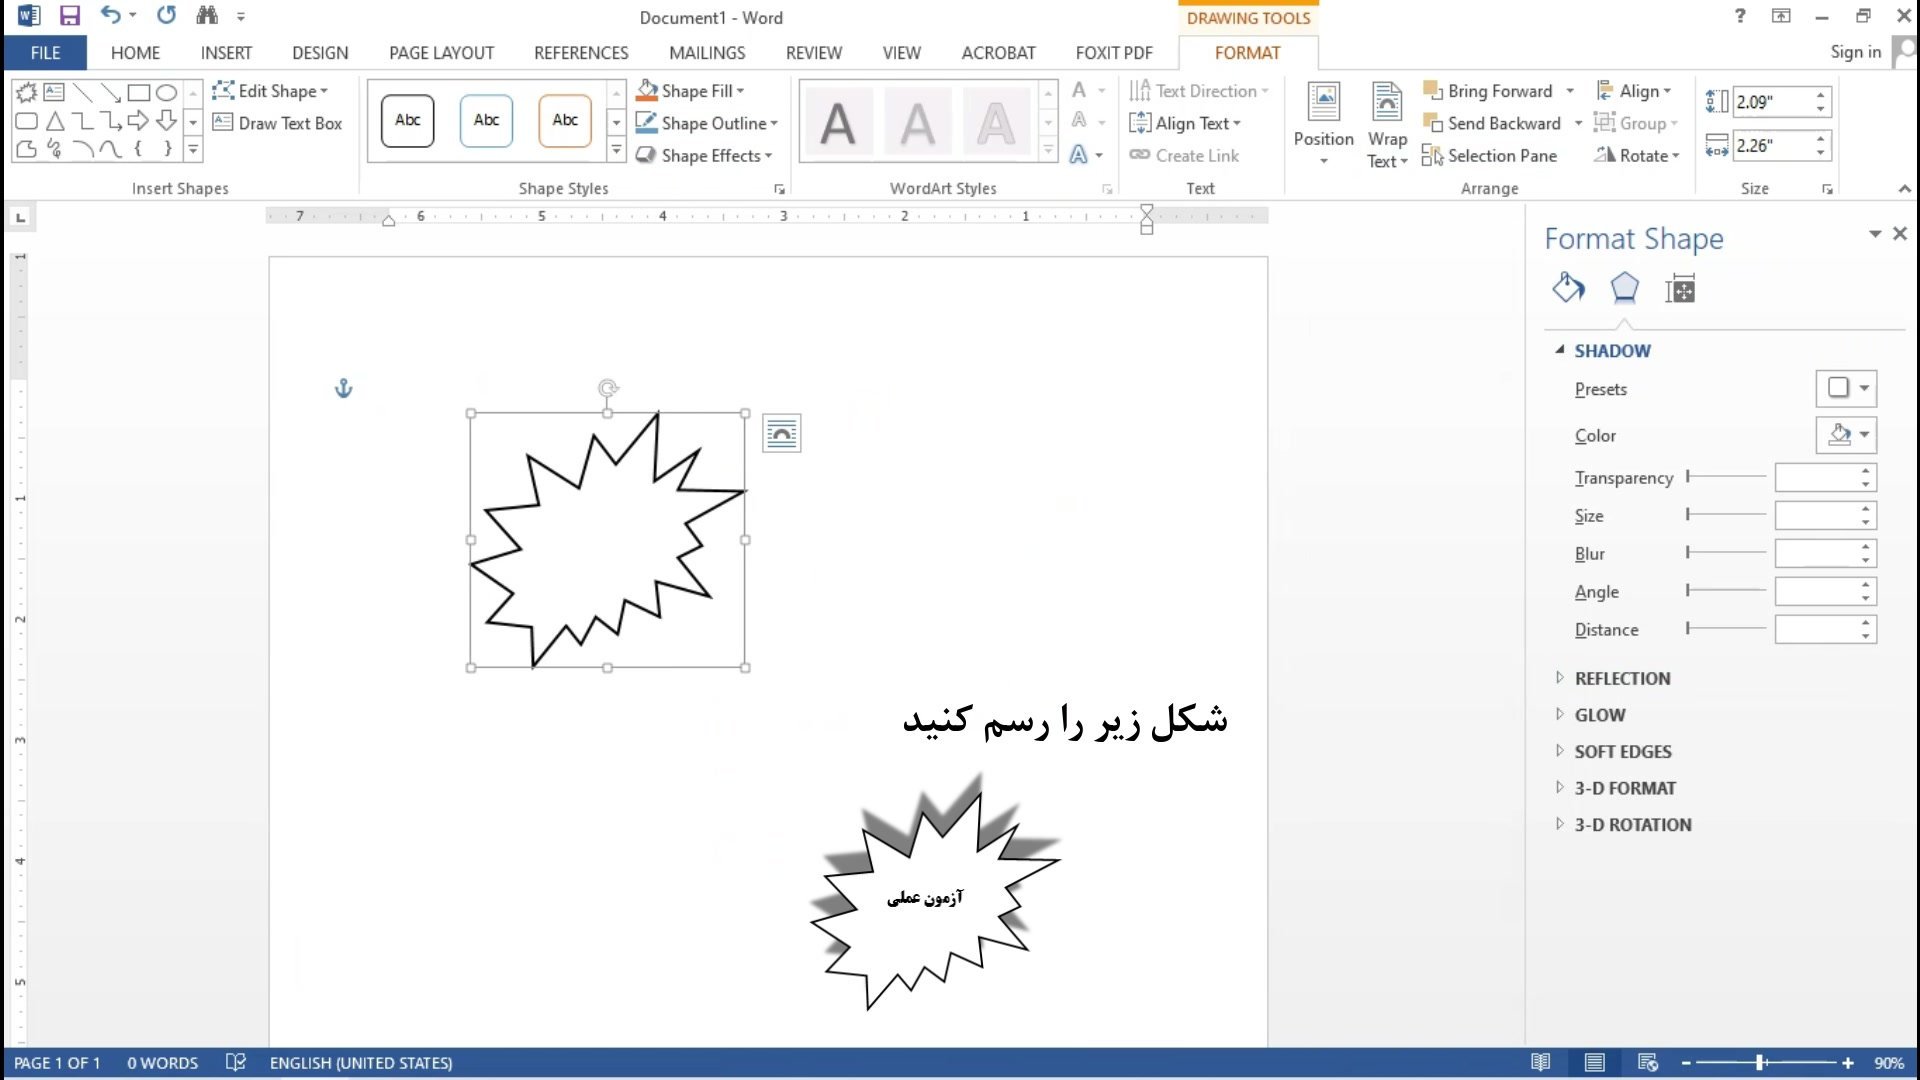
Task: Open the shadow Presets dropdown
Action: click(1846, 388)
